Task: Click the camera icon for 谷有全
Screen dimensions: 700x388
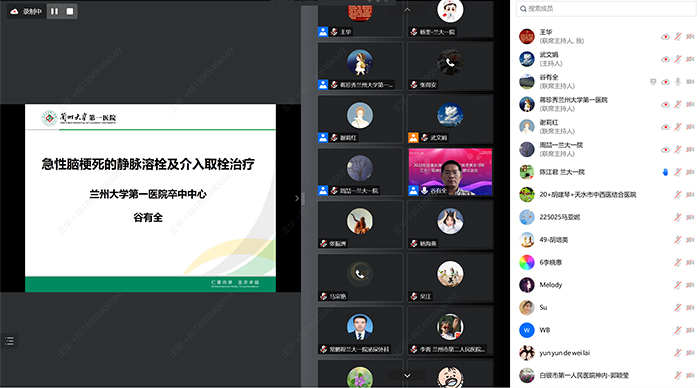Action: [690, 82]
